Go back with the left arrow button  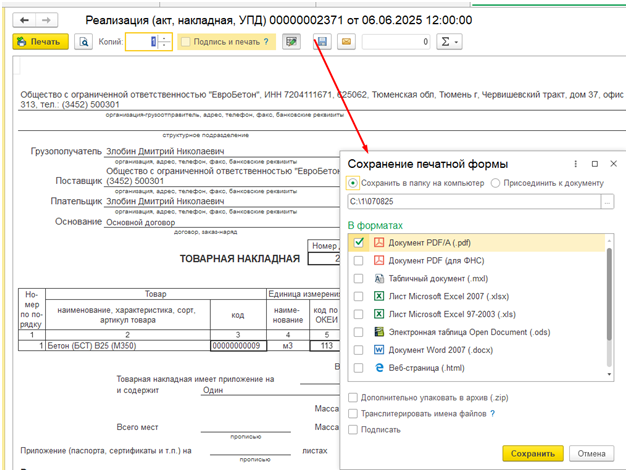[x=24, y=20]
